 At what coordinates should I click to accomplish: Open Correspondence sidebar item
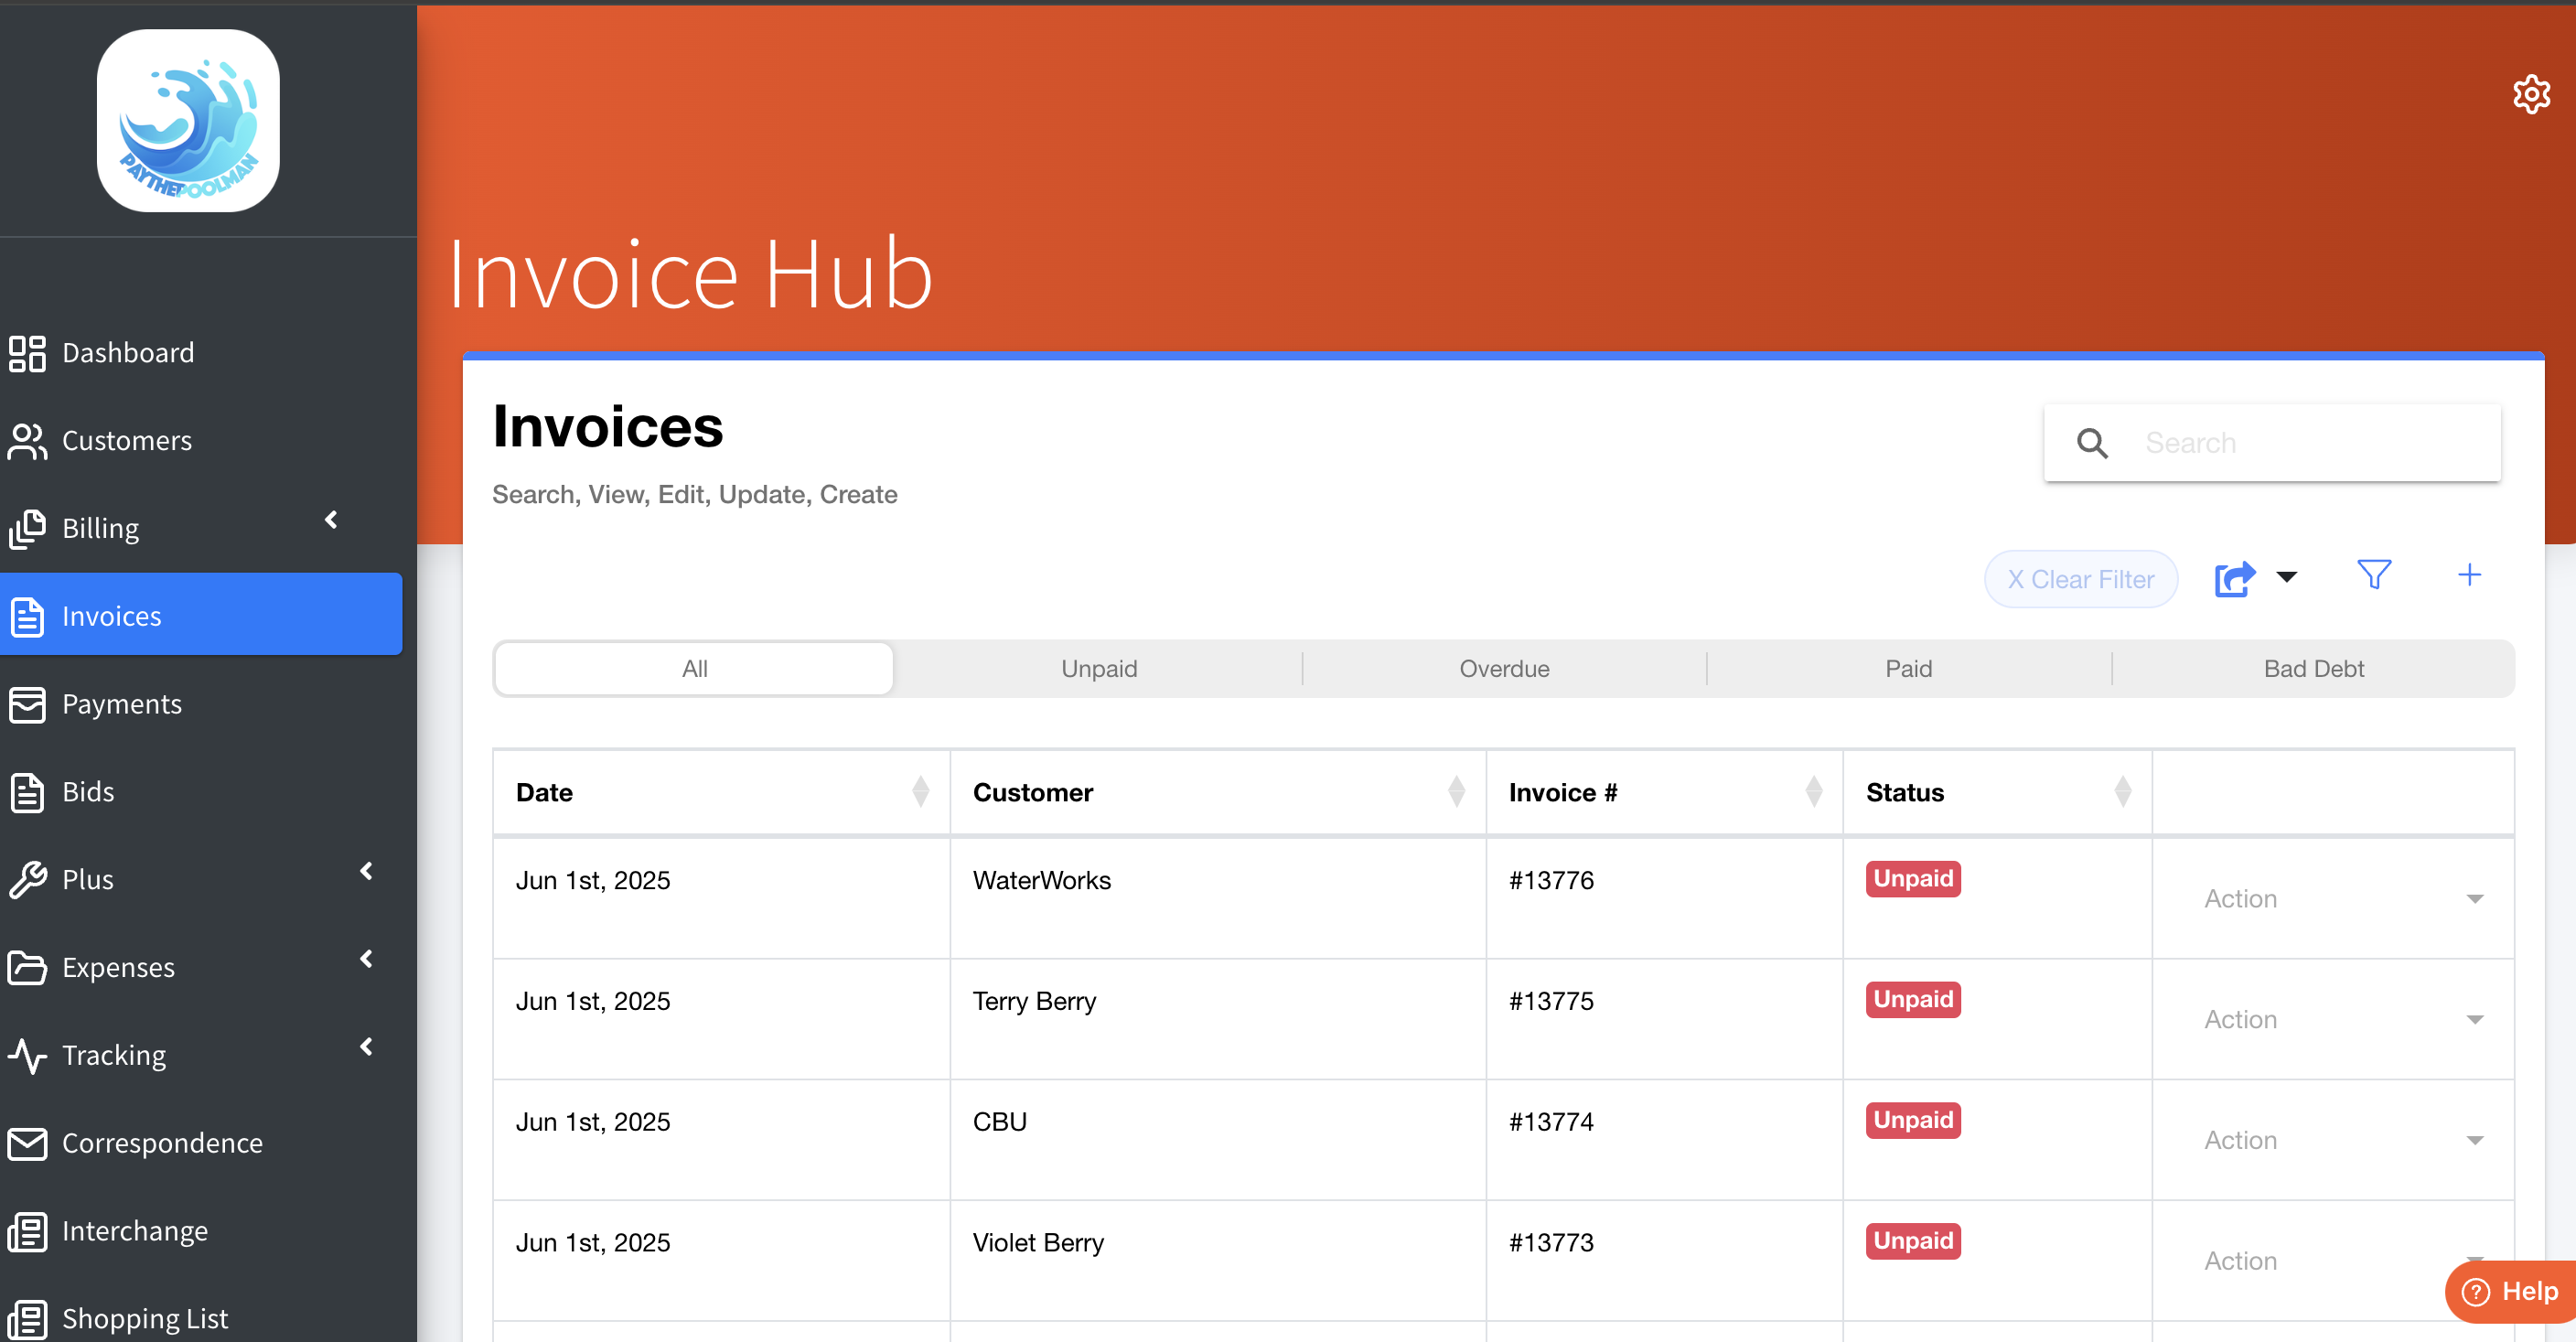162,1143
